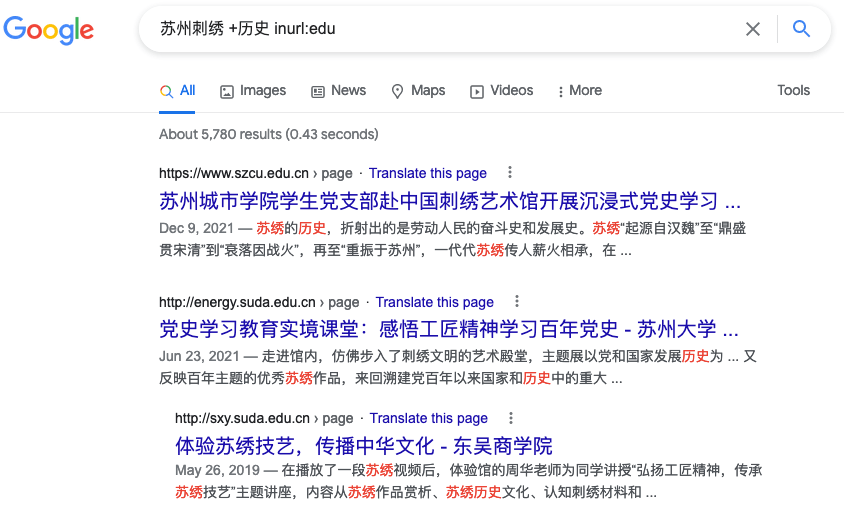Image resolution: width=844 pixels, height=520 pixels.
Task: Click the Google logo
Action: (x=49, y=29)
